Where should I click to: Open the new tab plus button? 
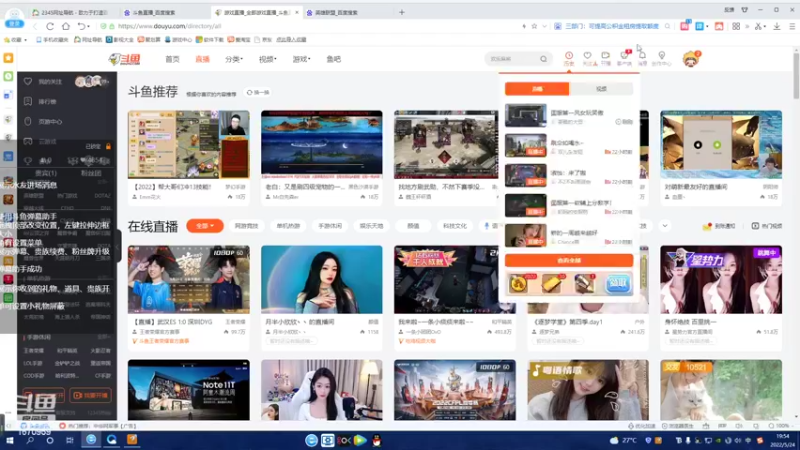[x=402, y=12]
